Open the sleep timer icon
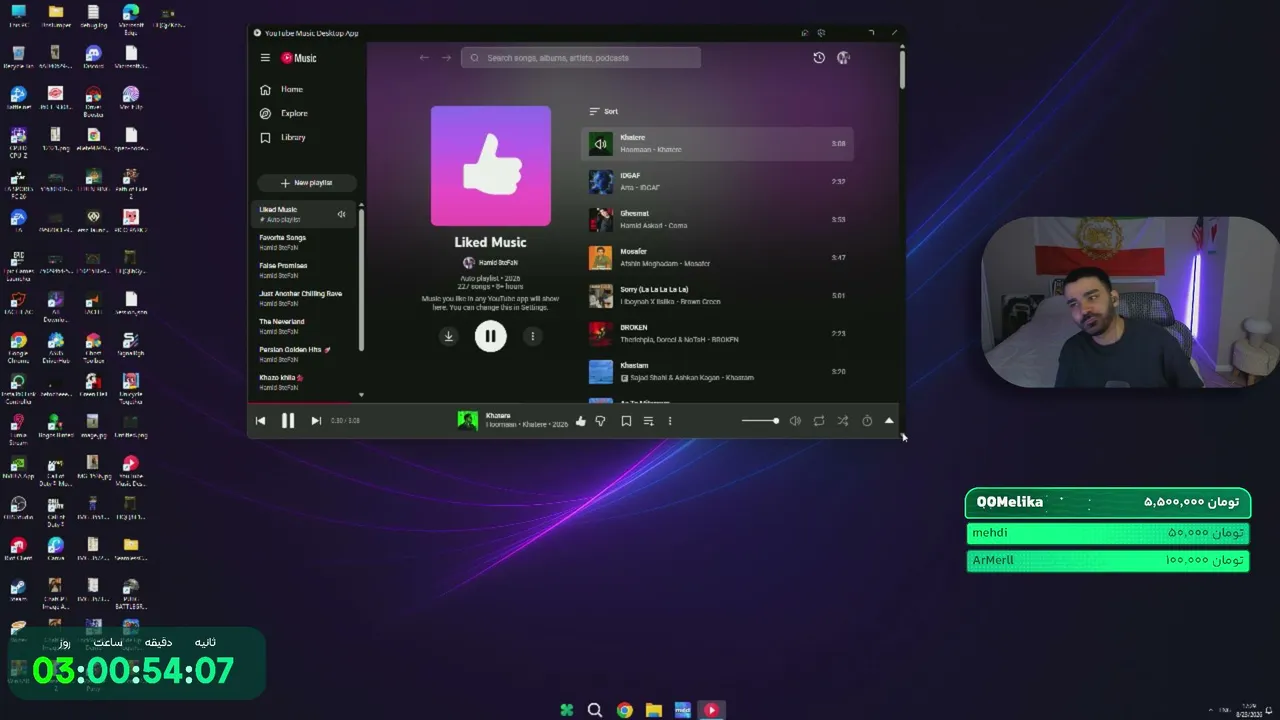This screenshot has width=1280, height=720. (867, 421)
